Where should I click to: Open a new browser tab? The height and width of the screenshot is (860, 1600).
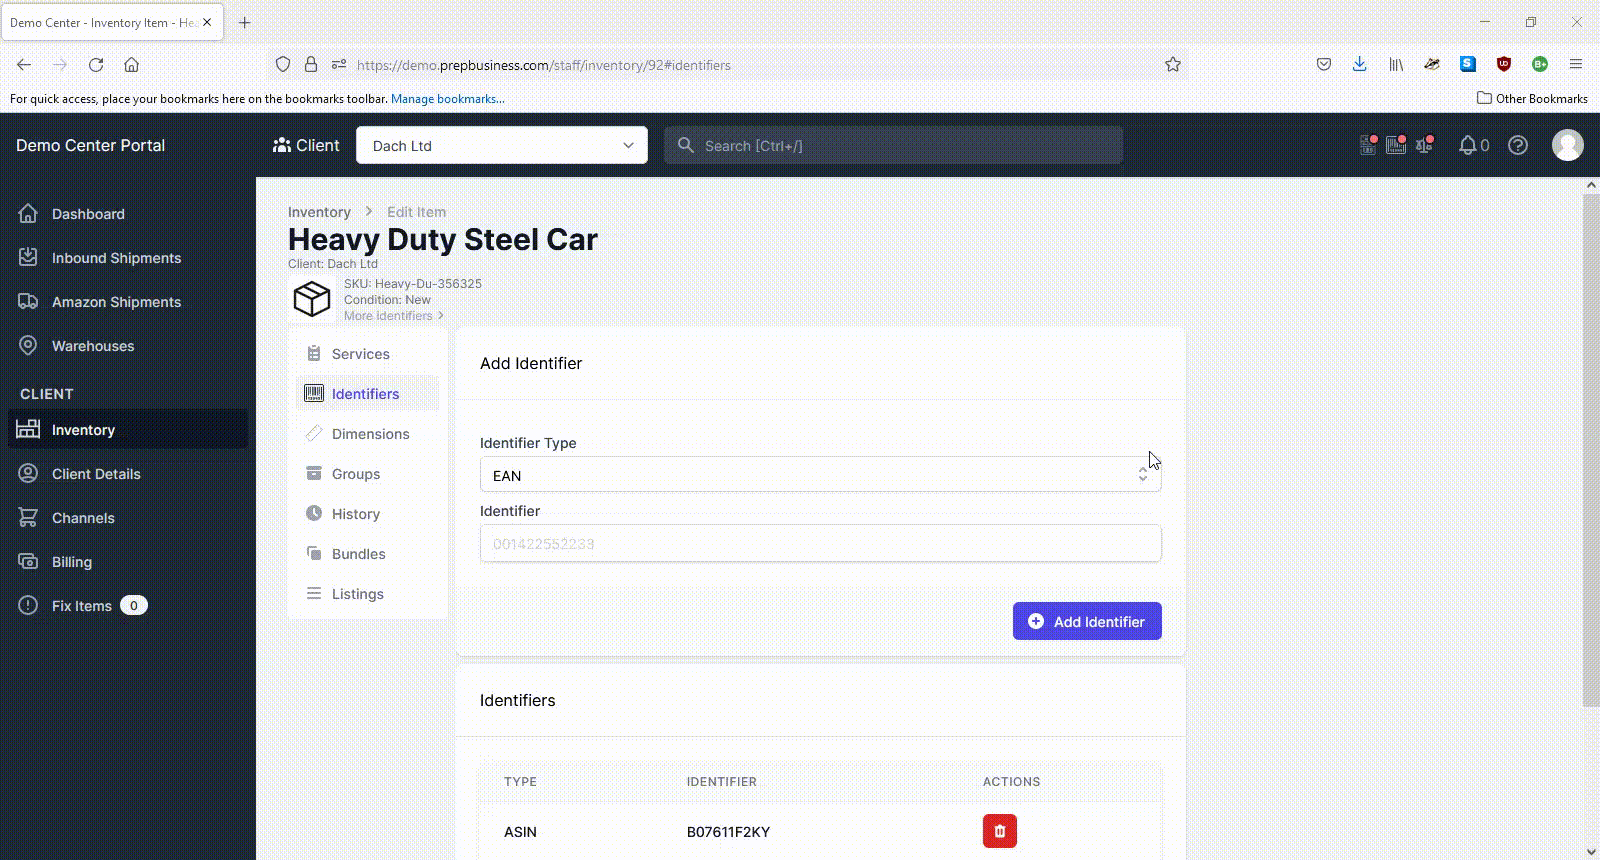[245, 22]
